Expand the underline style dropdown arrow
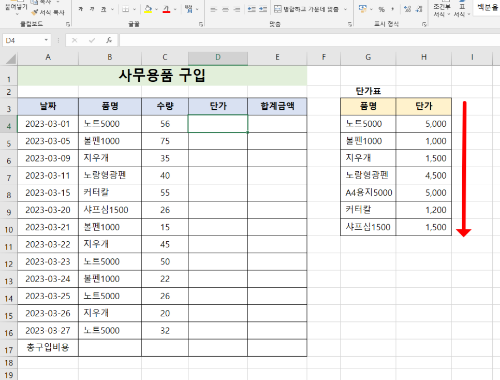The image size is (500, 380). [x=112, y=9]
